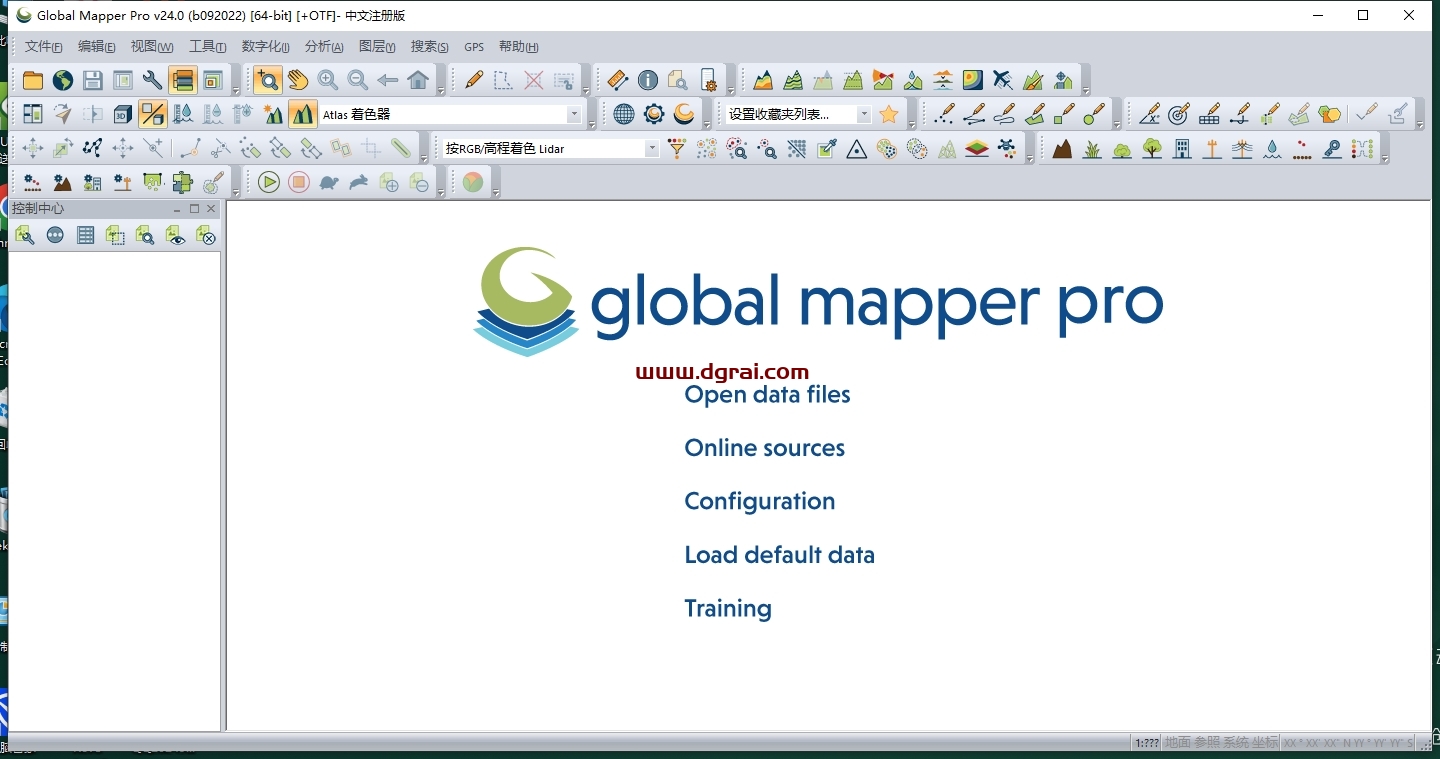Open the 3D viewer cube icon
The height and width of the screenshot is (759, 1440).
pos(123,114)
